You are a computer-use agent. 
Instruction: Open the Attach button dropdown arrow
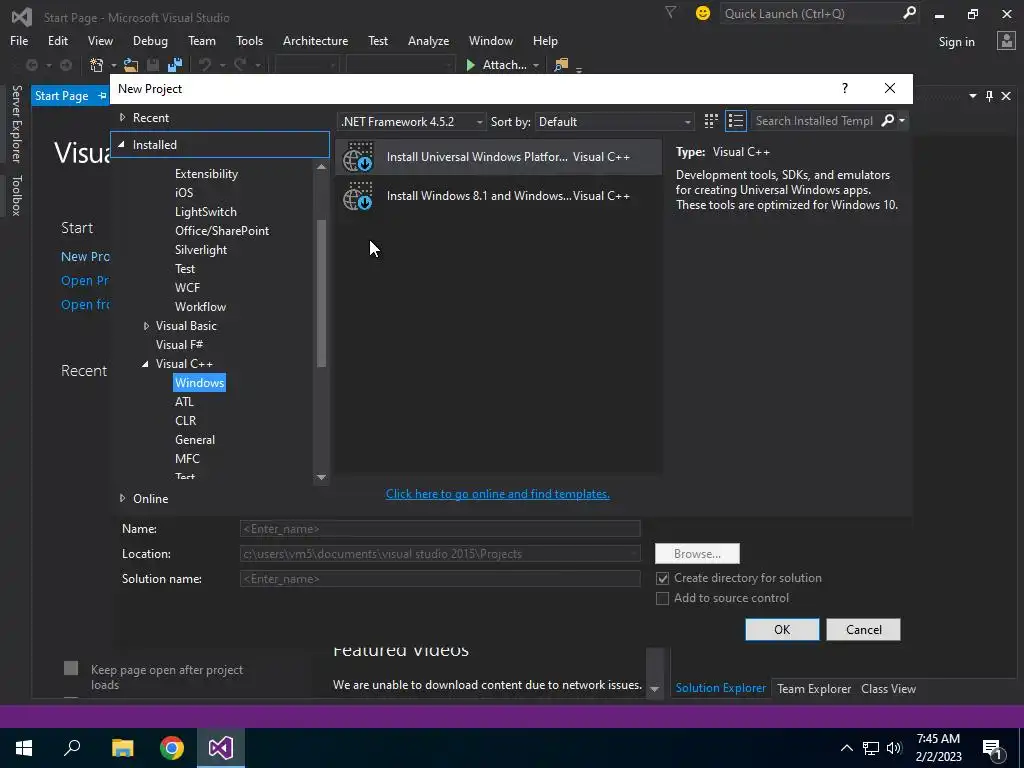(536, 65)
